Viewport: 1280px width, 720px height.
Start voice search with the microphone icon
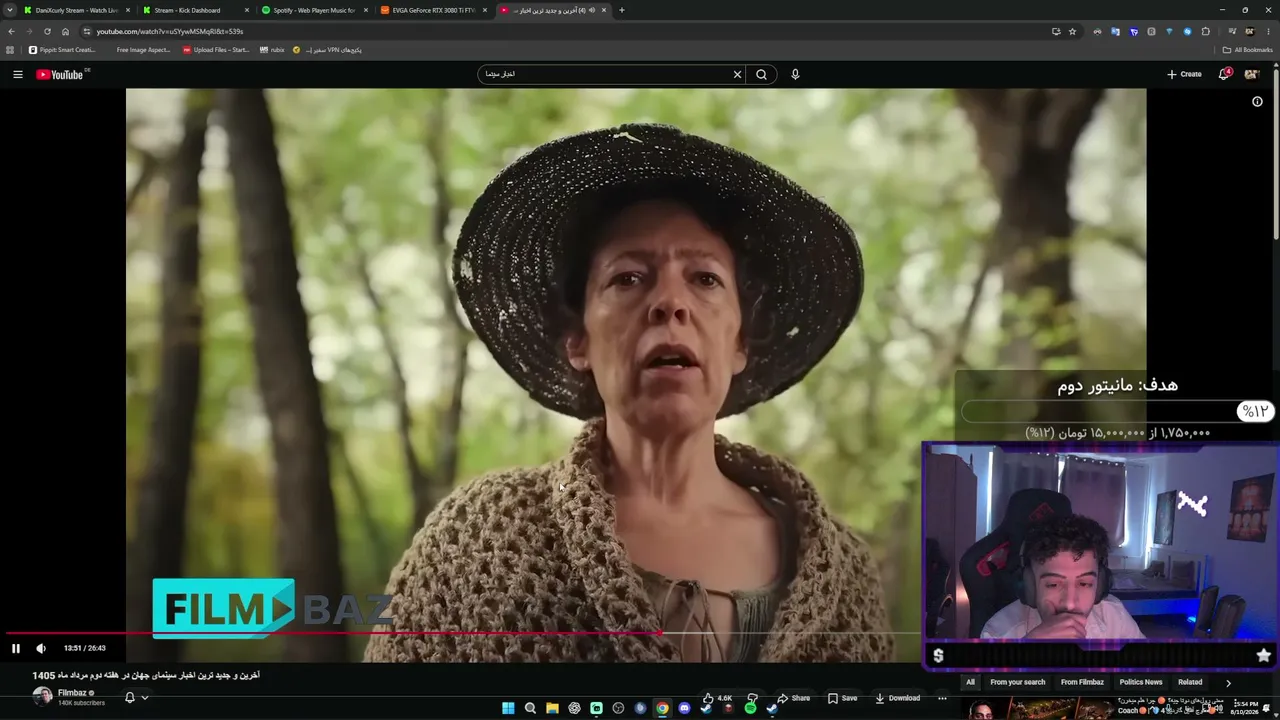795,74
